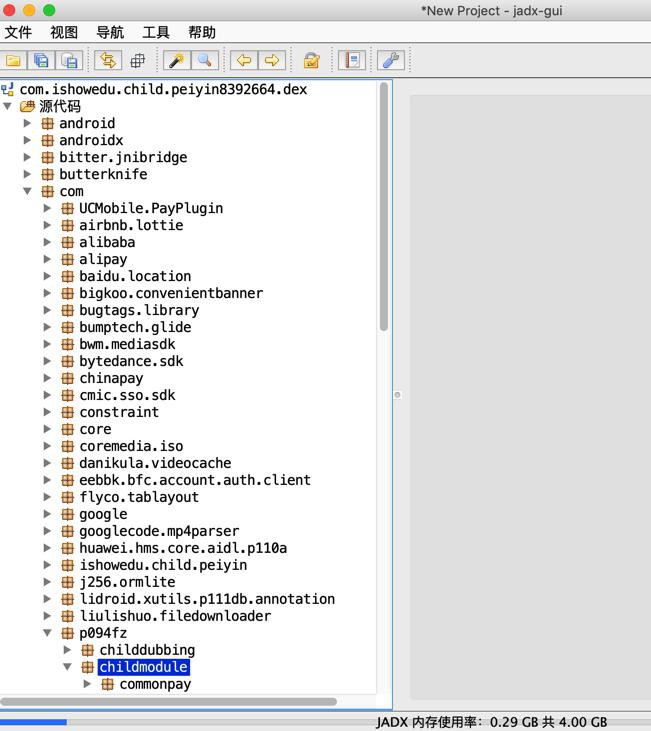Screen dimensions: 651x731
Task: Click the tree vertical scrollbar thumb
Action: pyautogui.click(x=384, y=207)
